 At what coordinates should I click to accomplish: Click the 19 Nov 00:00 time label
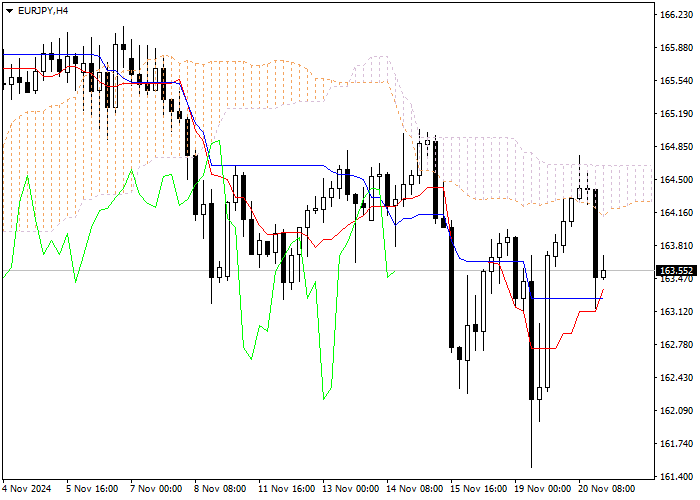tap(543, 489)
